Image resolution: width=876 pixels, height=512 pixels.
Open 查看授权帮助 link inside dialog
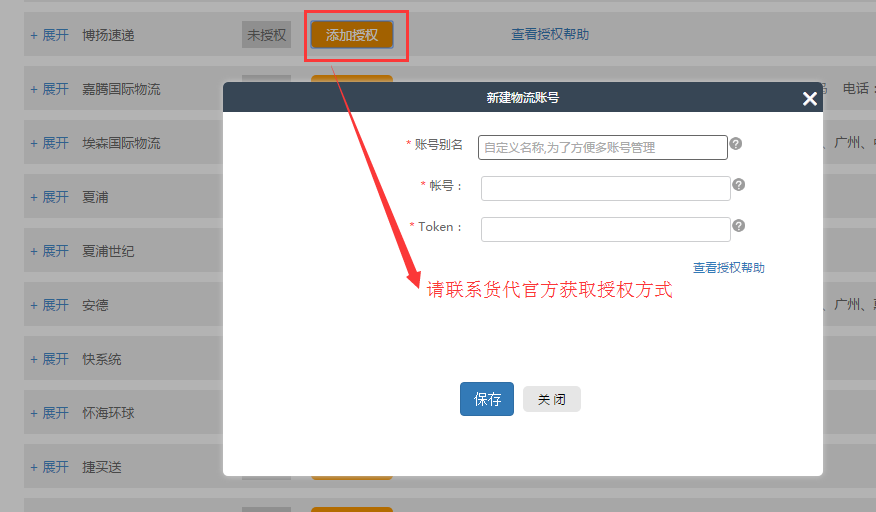coord(729,268)
